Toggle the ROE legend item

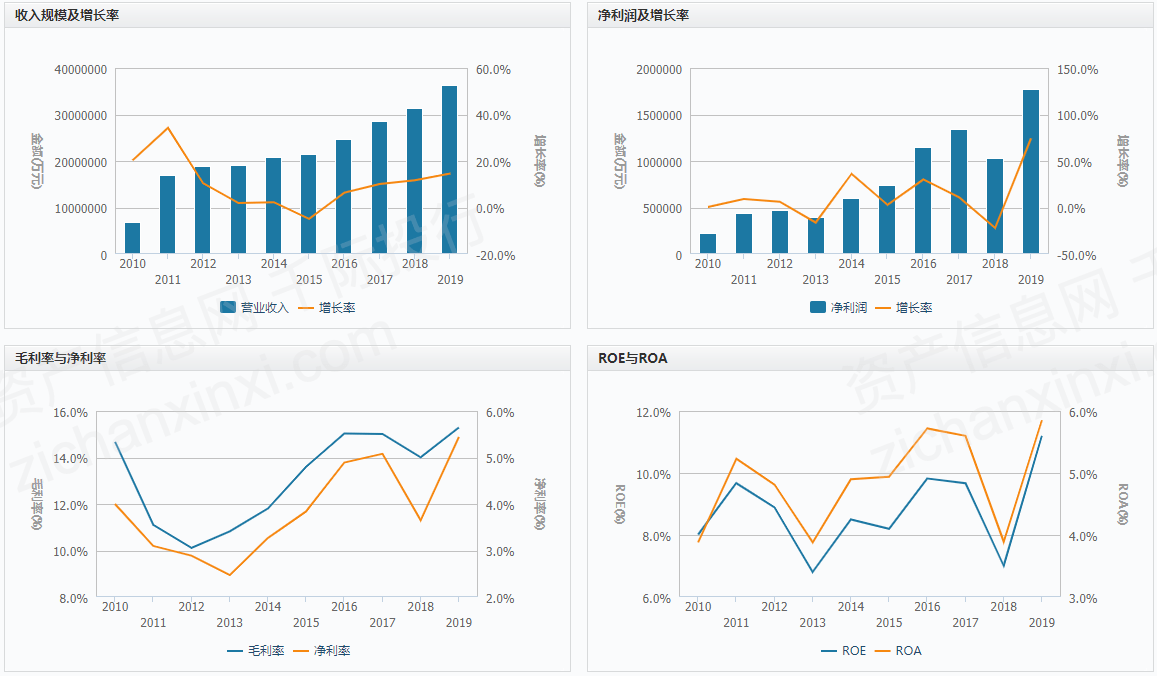point(843,651)
